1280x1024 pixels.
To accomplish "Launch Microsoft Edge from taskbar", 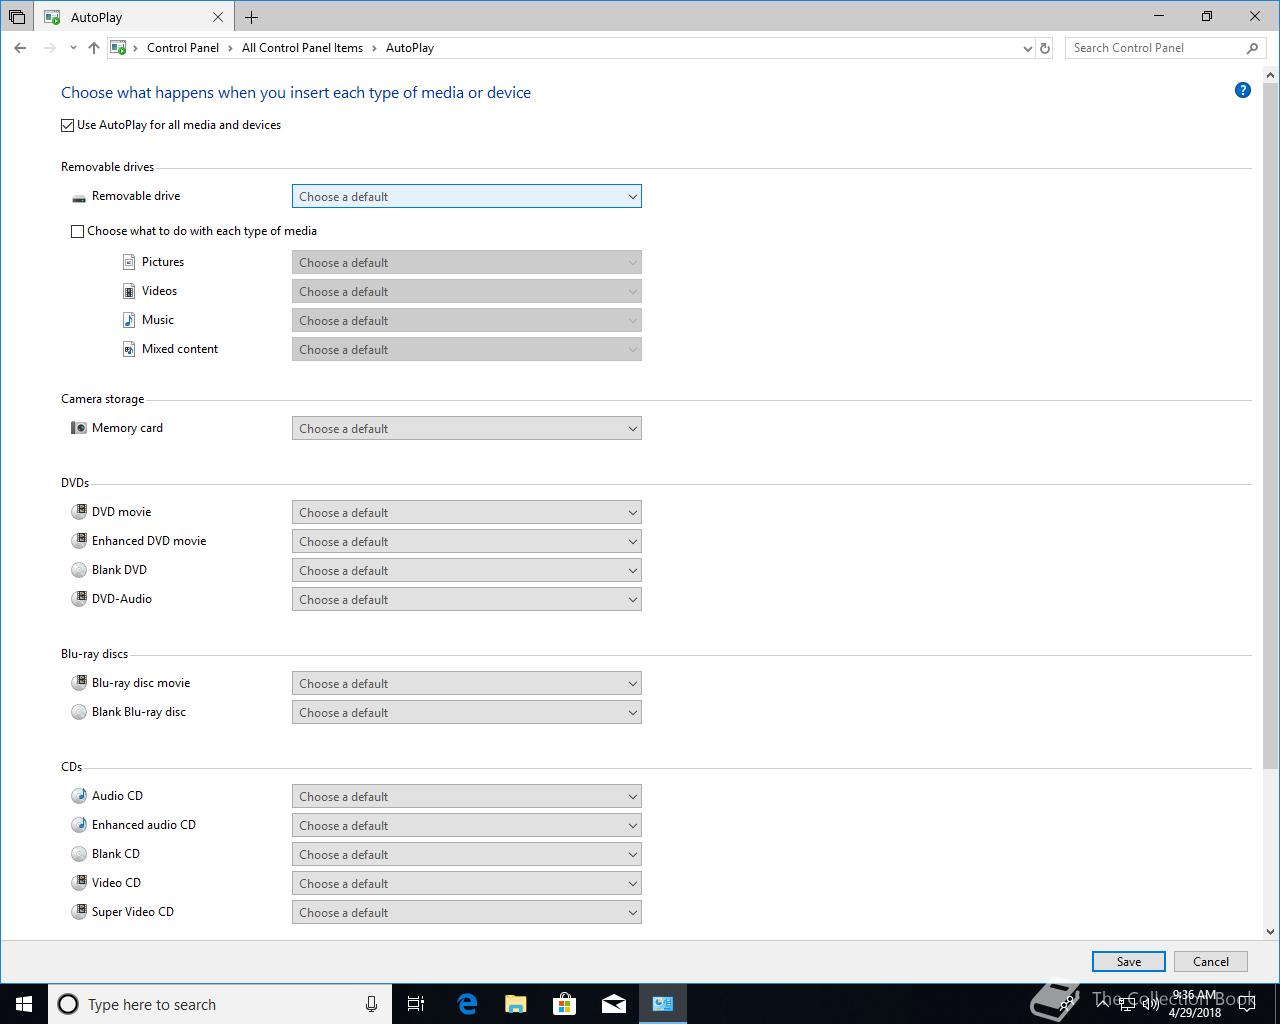I will pos(467,1004).
